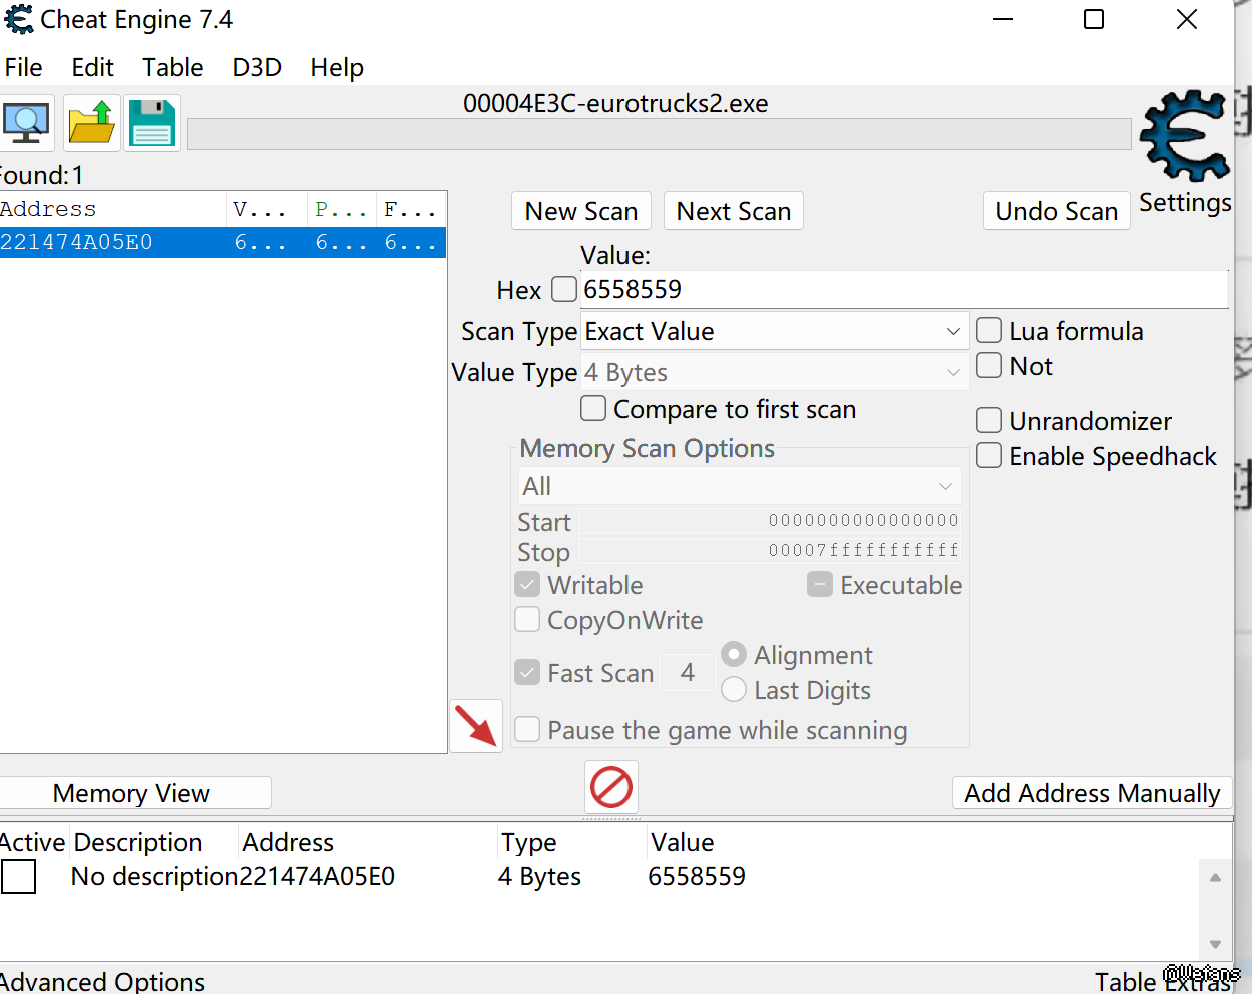Open the memory region All dropdown

coord(740,486)
